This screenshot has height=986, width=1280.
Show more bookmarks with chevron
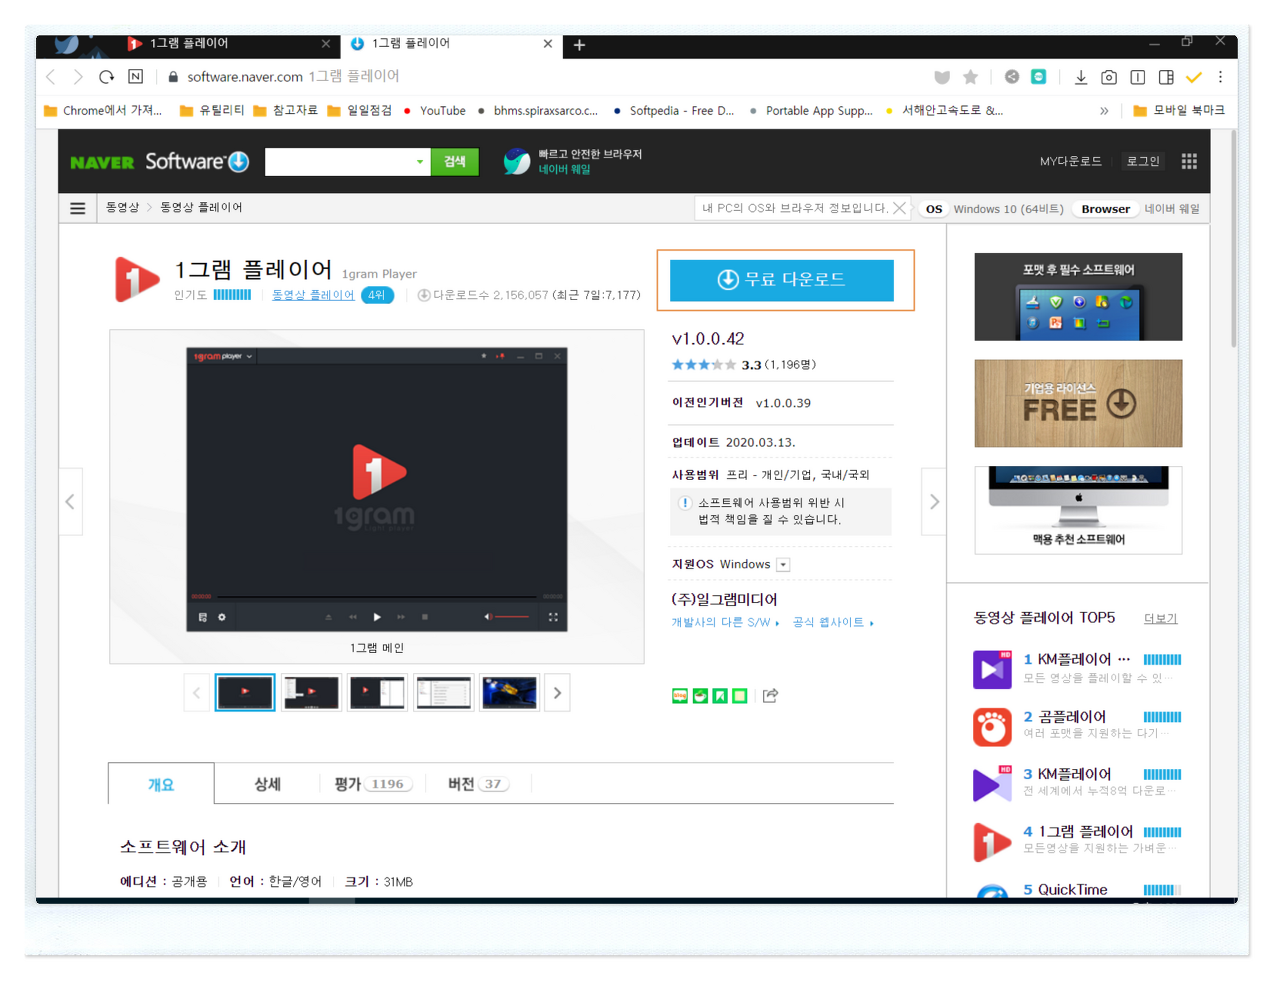pos(1104,111)
